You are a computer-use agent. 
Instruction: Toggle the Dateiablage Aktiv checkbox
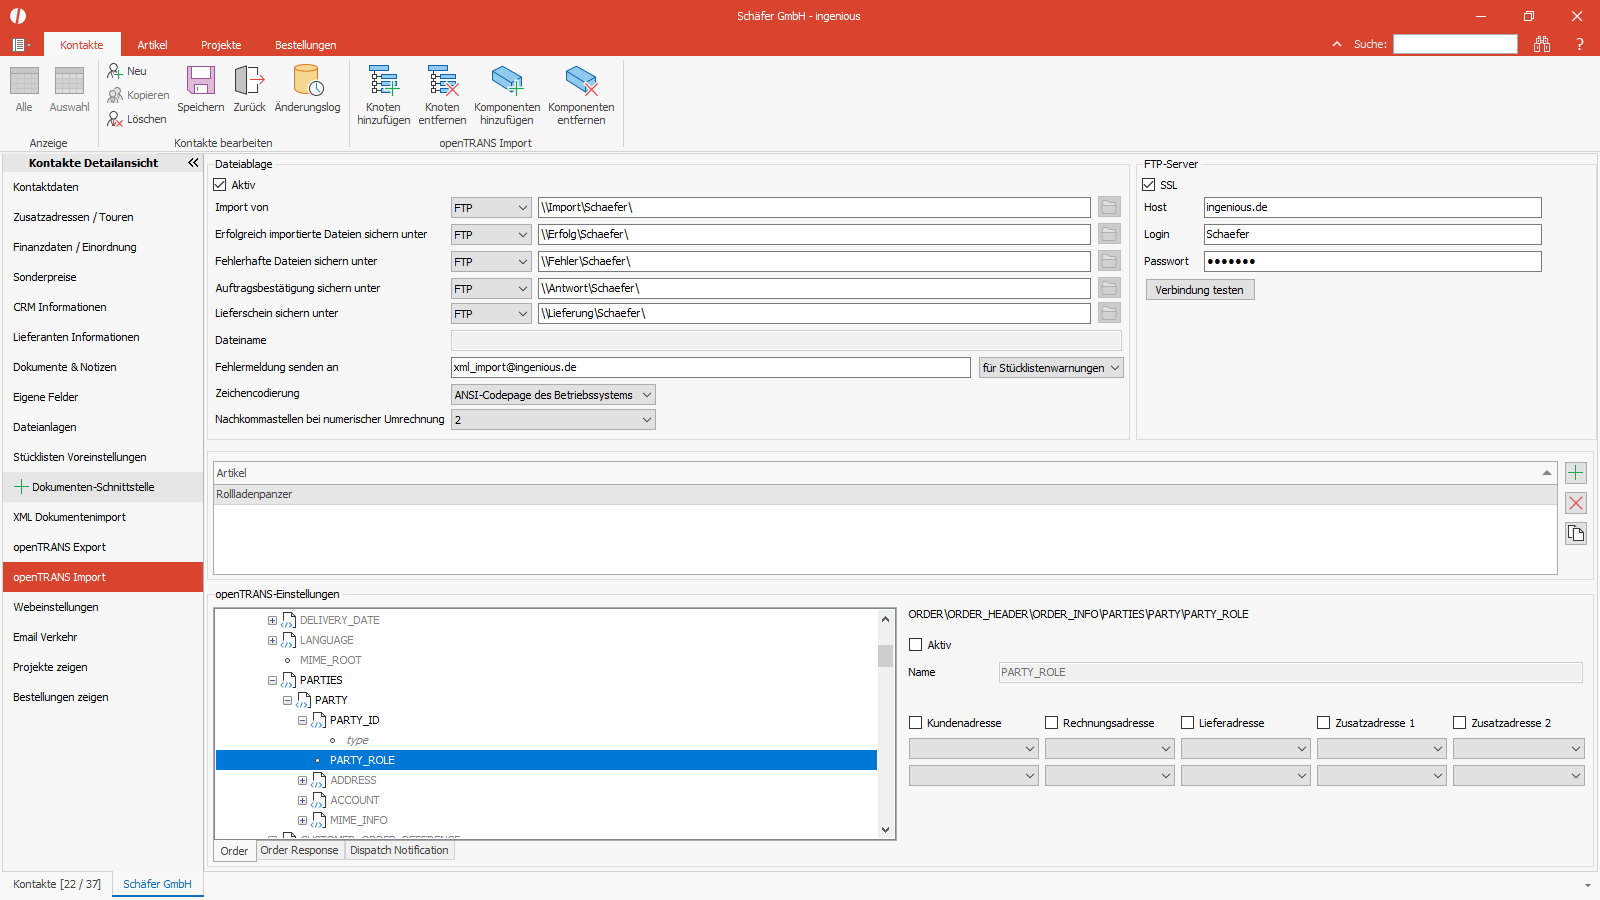tap(220, 185)
